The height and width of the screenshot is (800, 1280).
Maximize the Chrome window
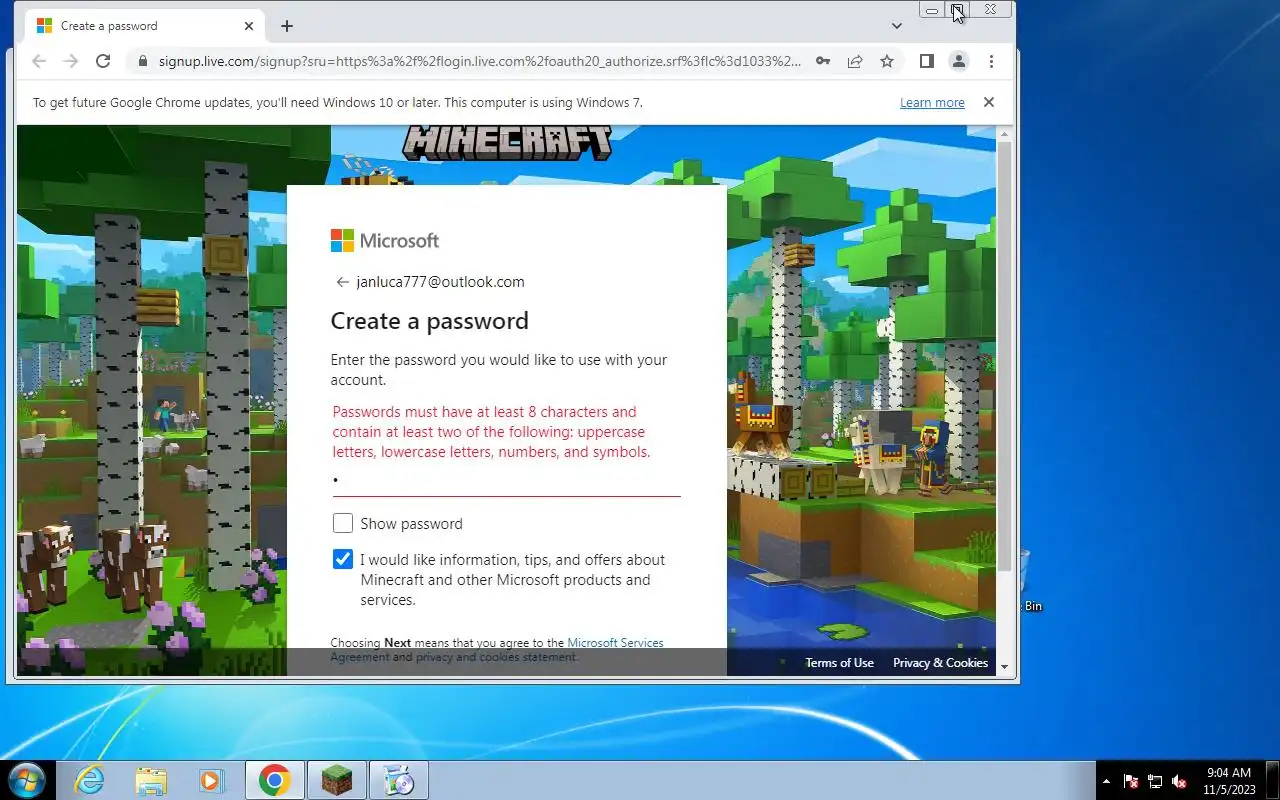957,10
